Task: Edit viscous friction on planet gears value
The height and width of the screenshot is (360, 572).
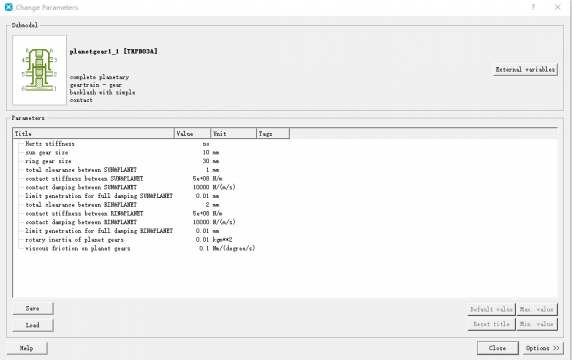Action: (x=204, y=248)
